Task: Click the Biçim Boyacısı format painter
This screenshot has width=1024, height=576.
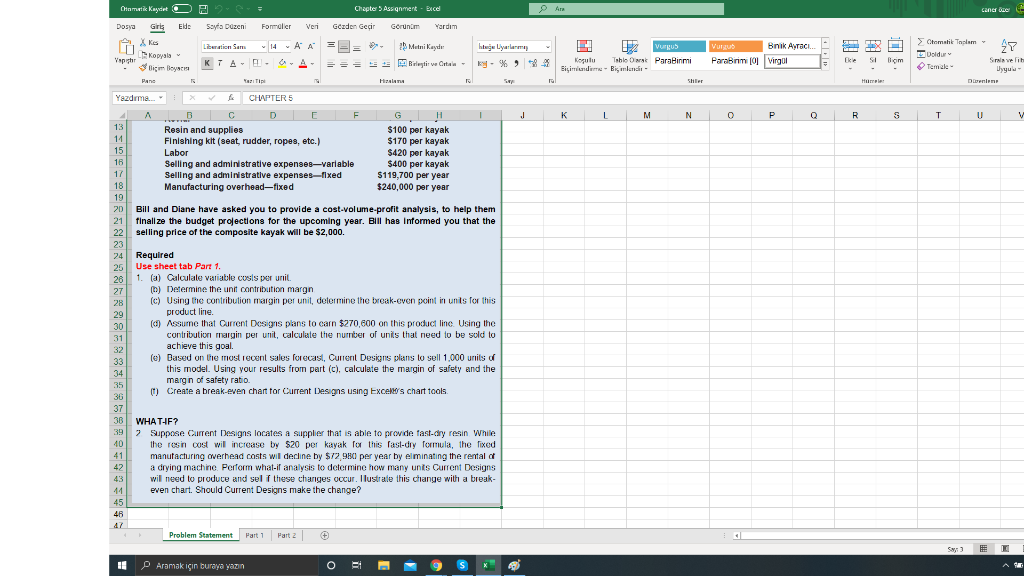Action: coord(164,68)
